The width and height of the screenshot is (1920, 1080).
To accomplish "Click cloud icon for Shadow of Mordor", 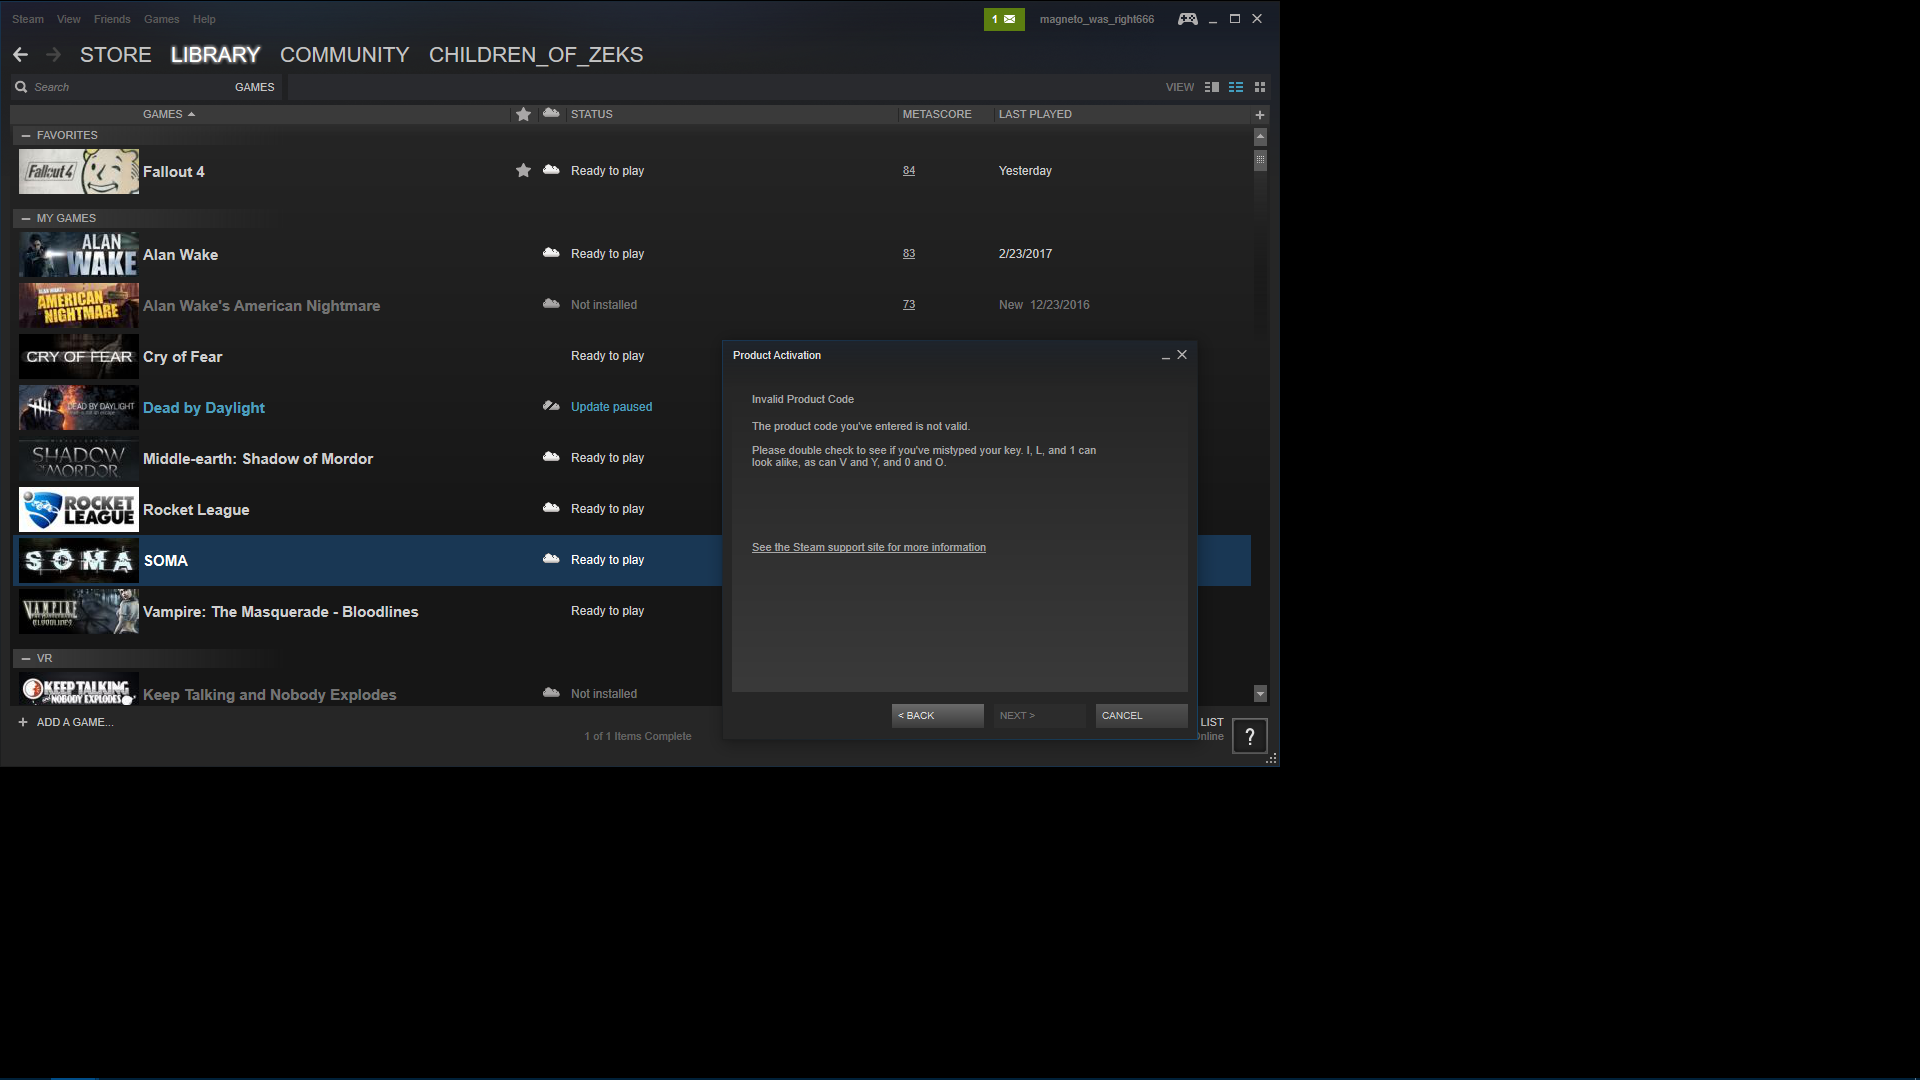I will point(551,457).
